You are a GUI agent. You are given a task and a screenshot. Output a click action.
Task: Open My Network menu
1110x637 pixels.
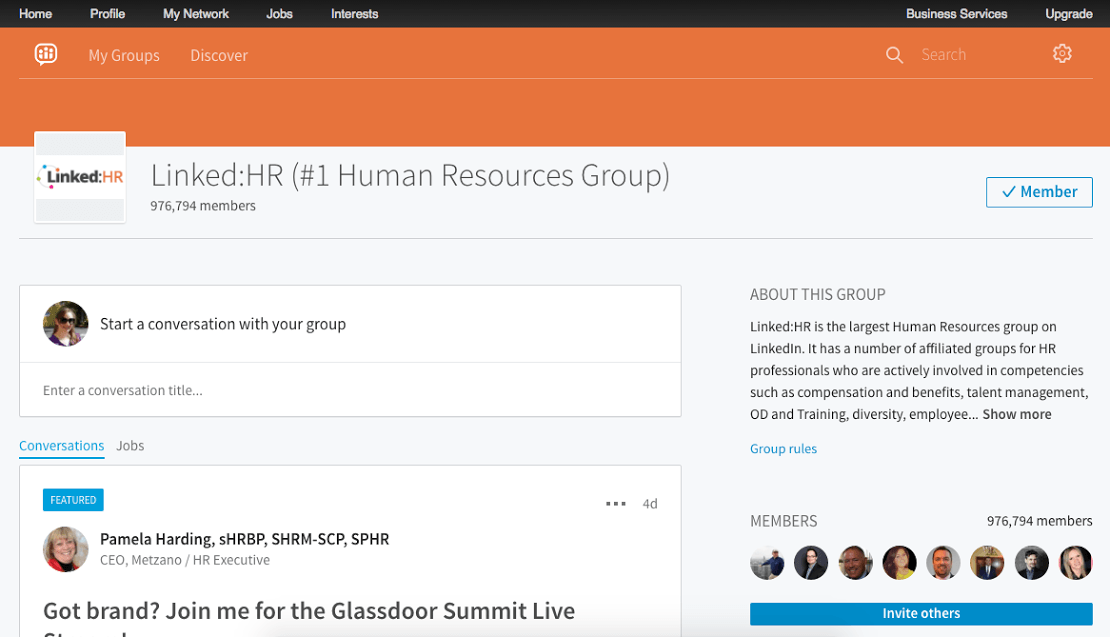click(x=196, y=13)
